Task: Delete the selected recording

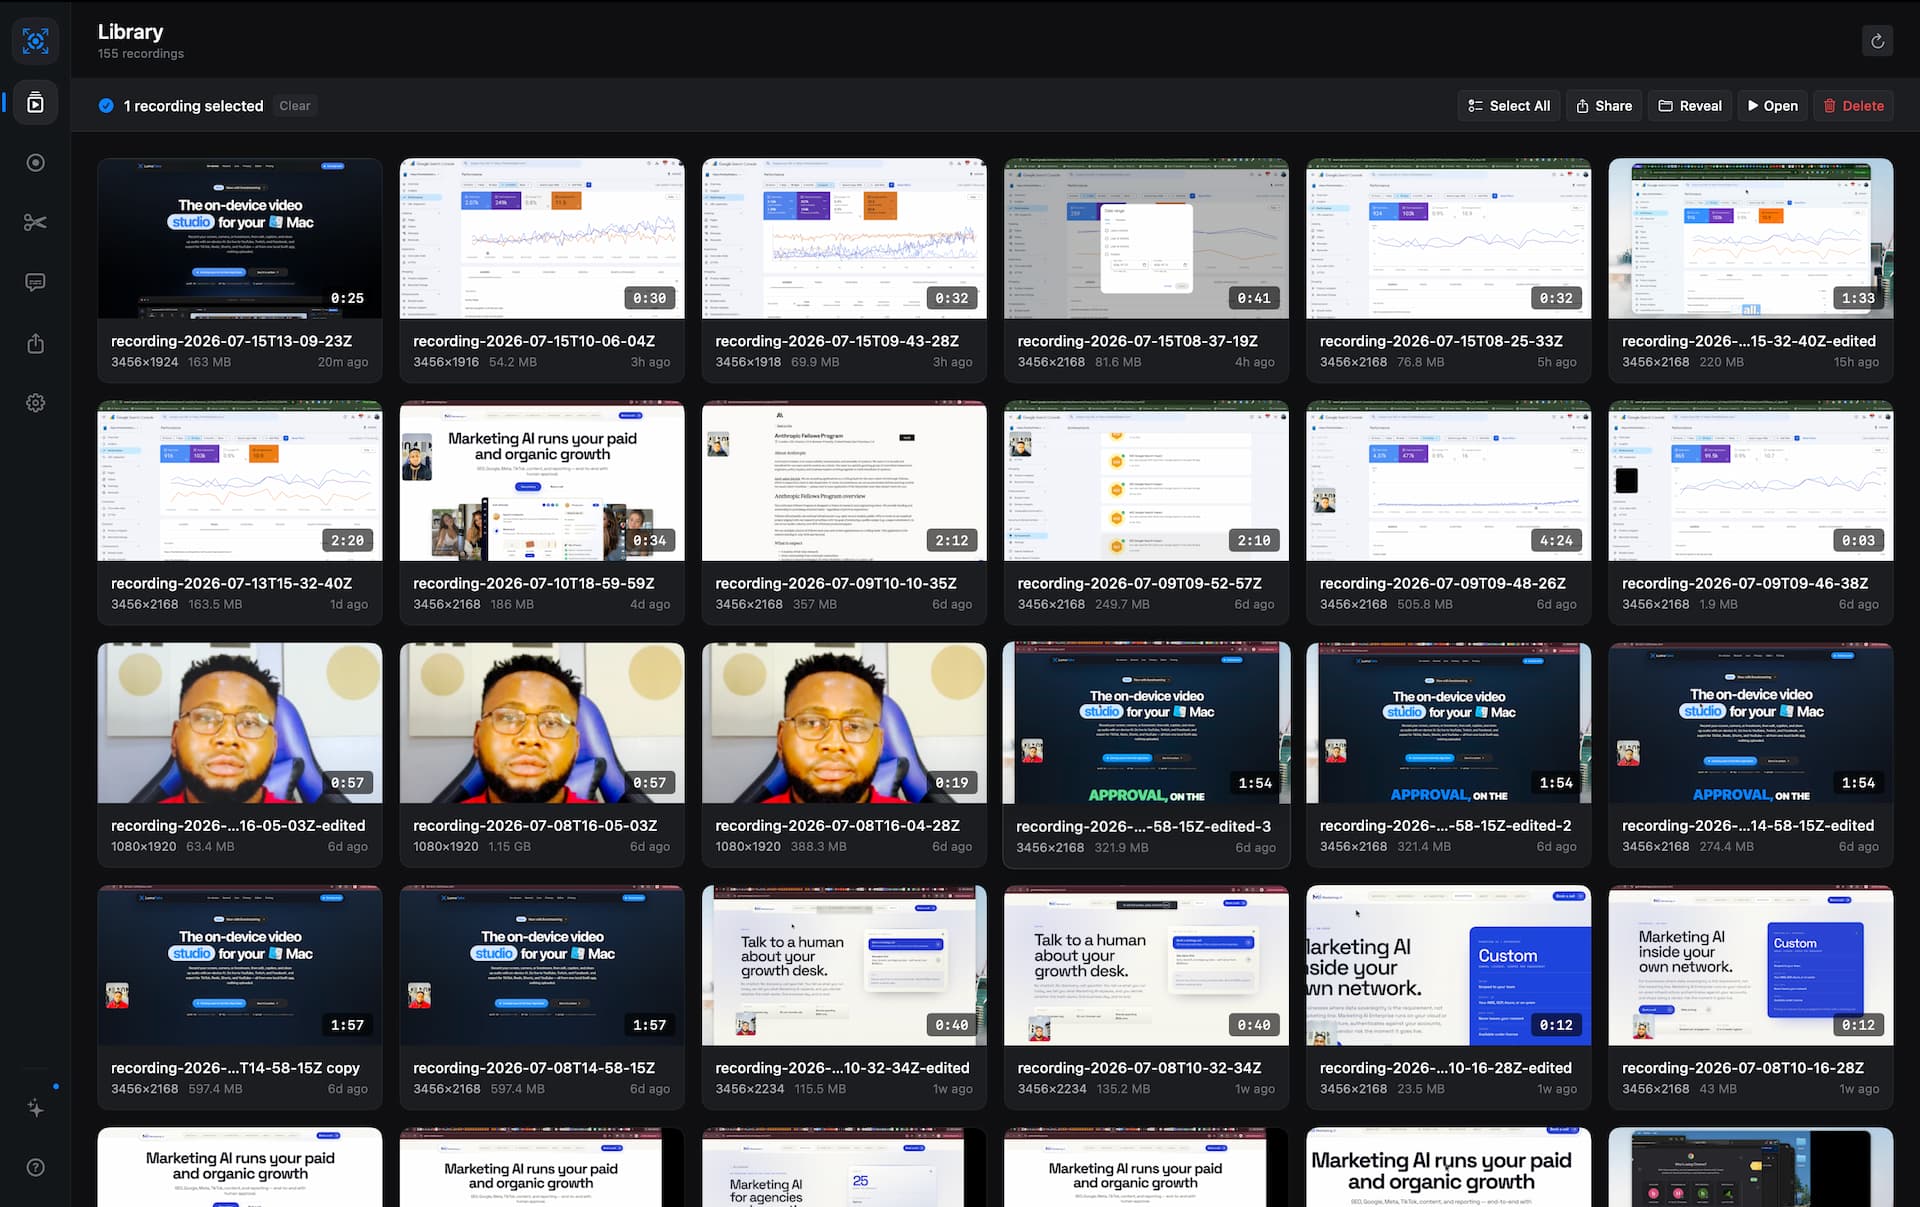Action: [x=1853, y=106]
